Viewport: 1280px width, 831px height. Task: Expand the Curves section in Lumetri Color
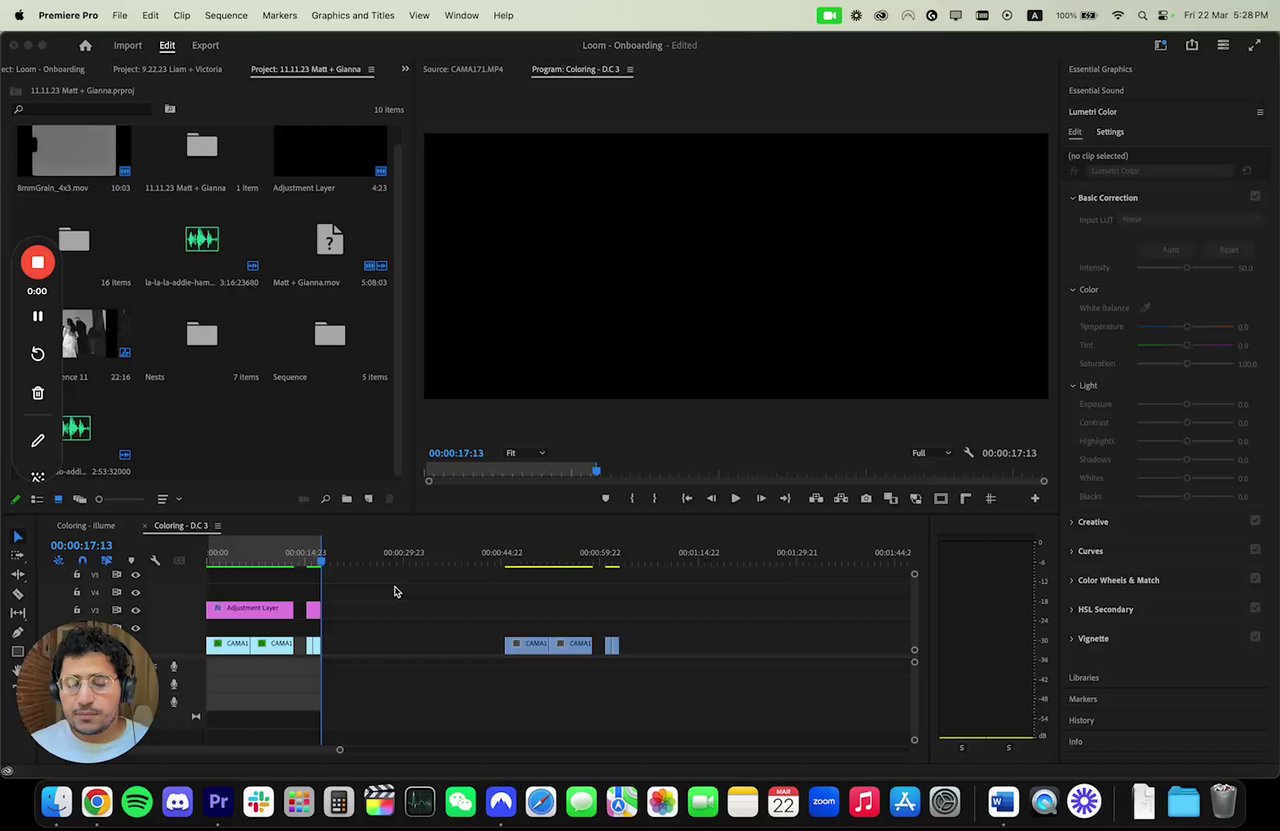1090,551
